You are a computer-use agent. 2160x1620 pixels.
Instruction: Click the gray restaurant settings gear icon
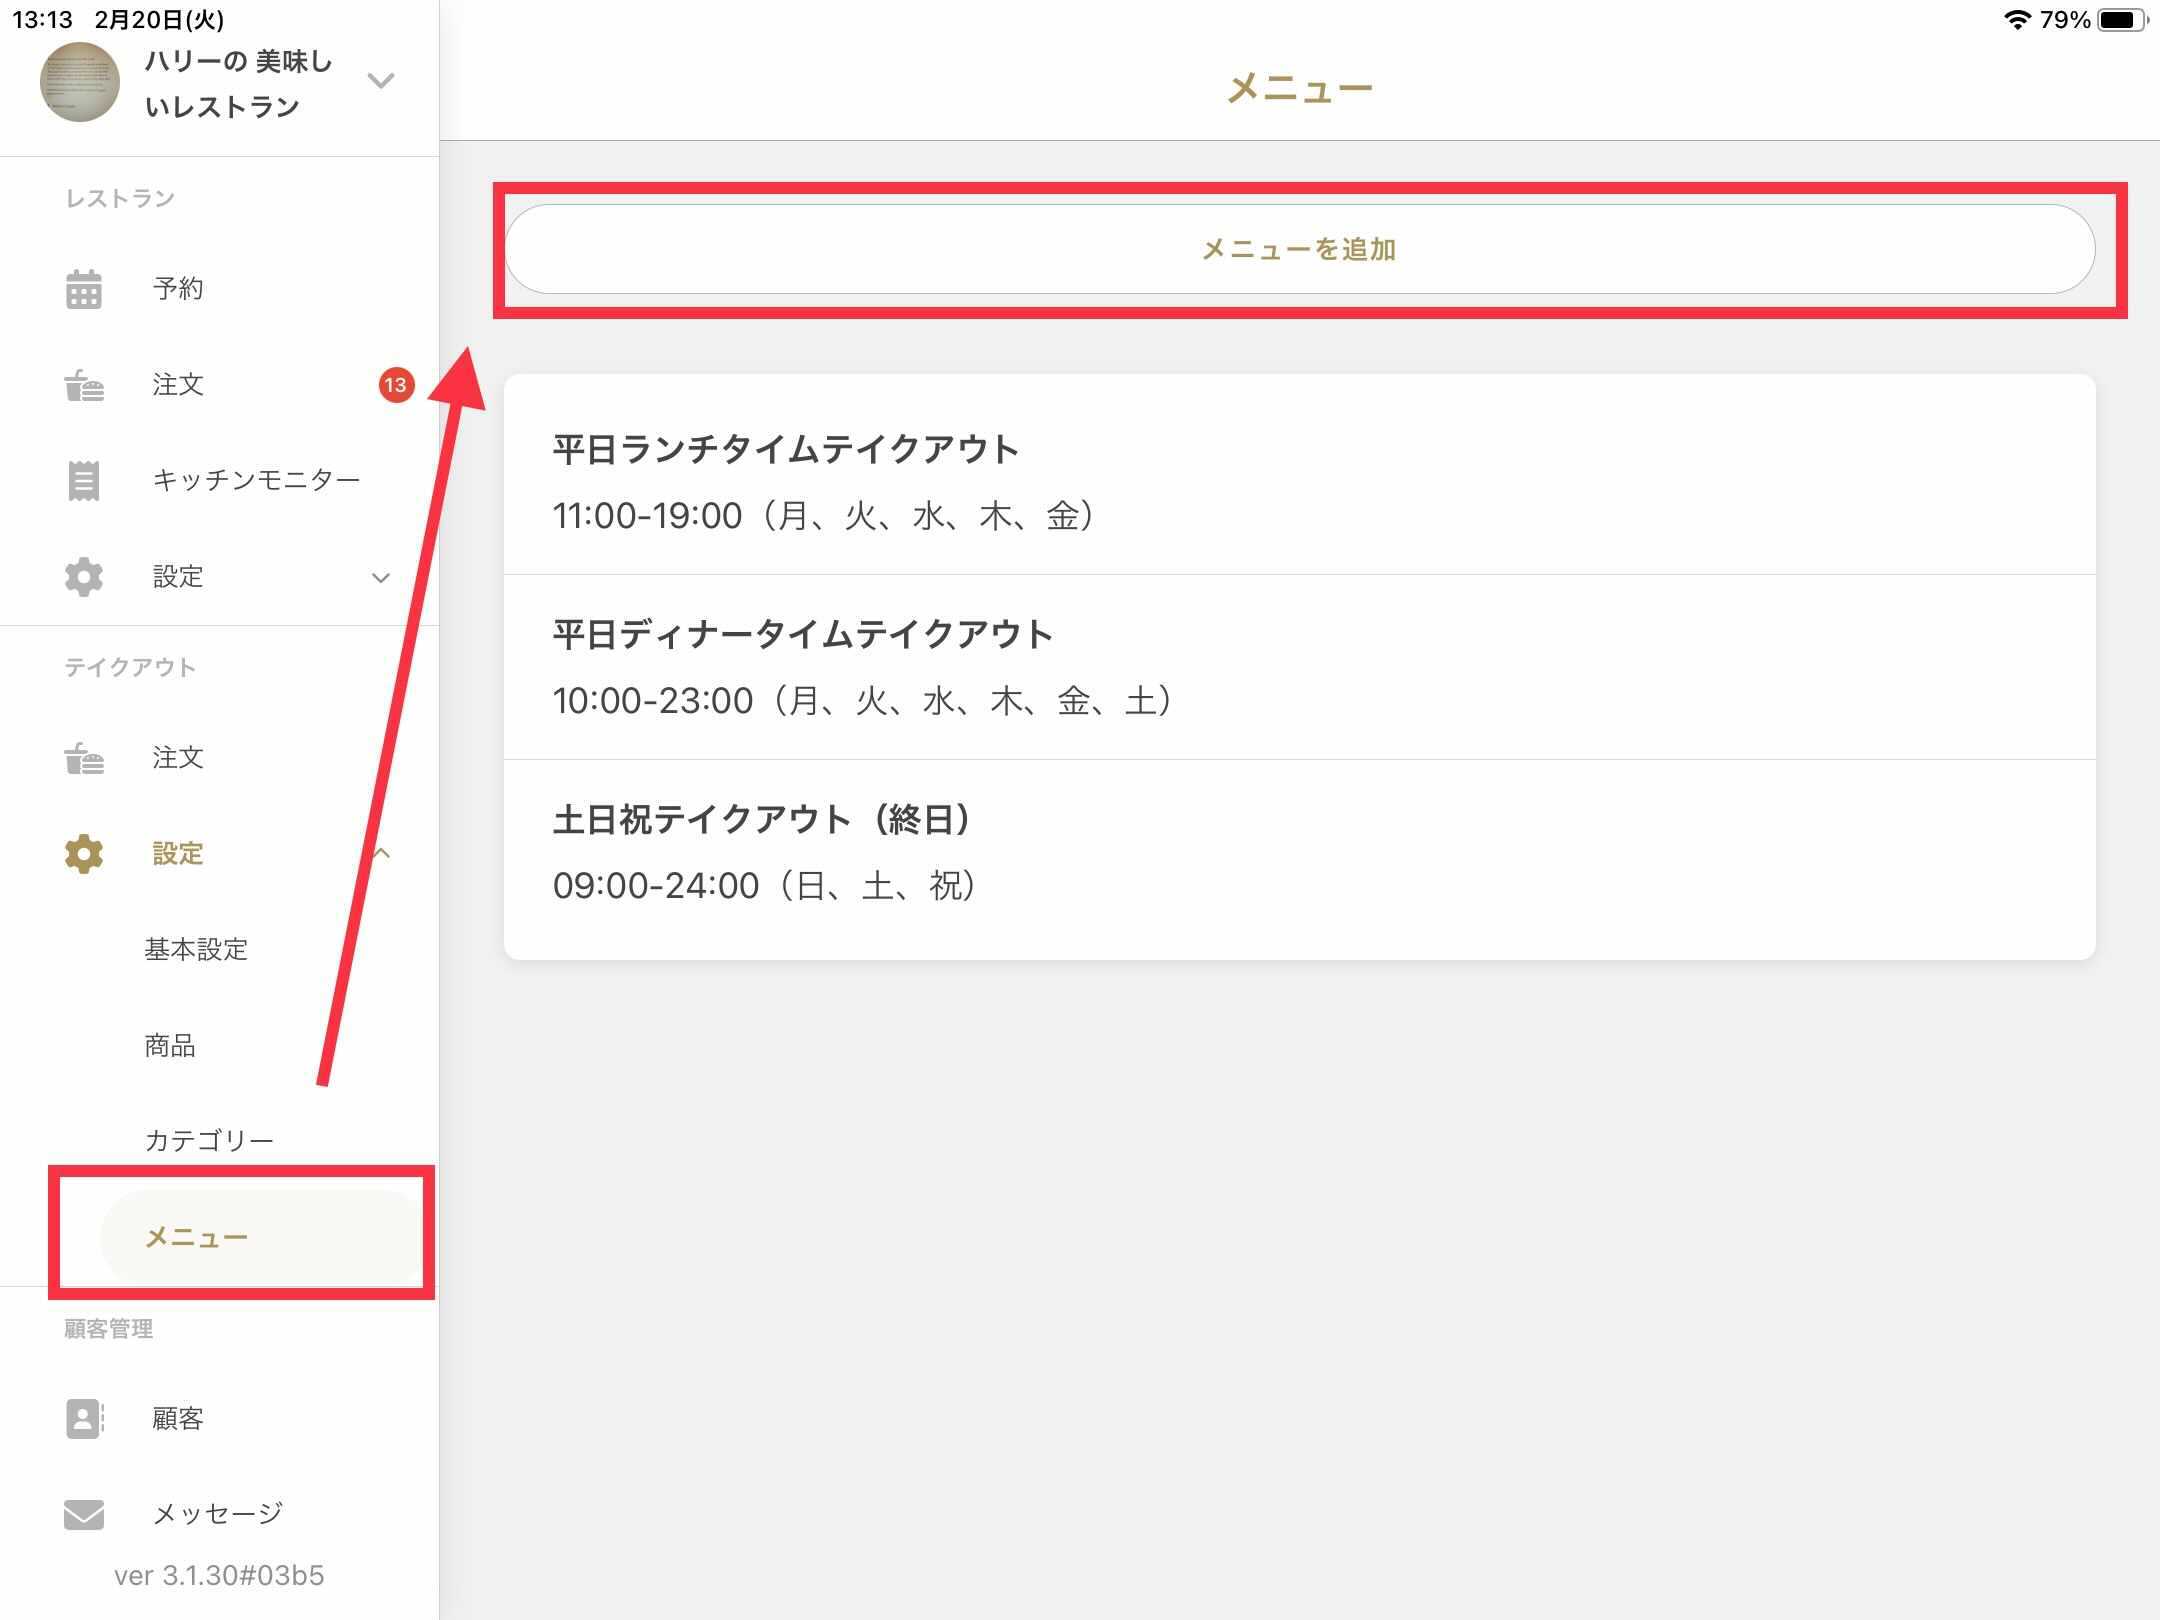click(x=84, y=577)
